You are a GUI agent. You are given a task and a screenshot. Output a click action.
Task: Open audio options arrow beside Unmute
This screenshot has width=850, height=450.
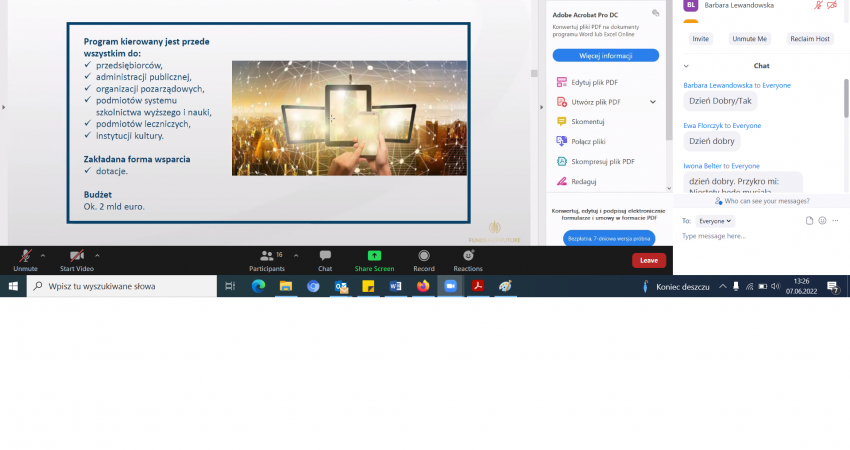tap(43, 255)
